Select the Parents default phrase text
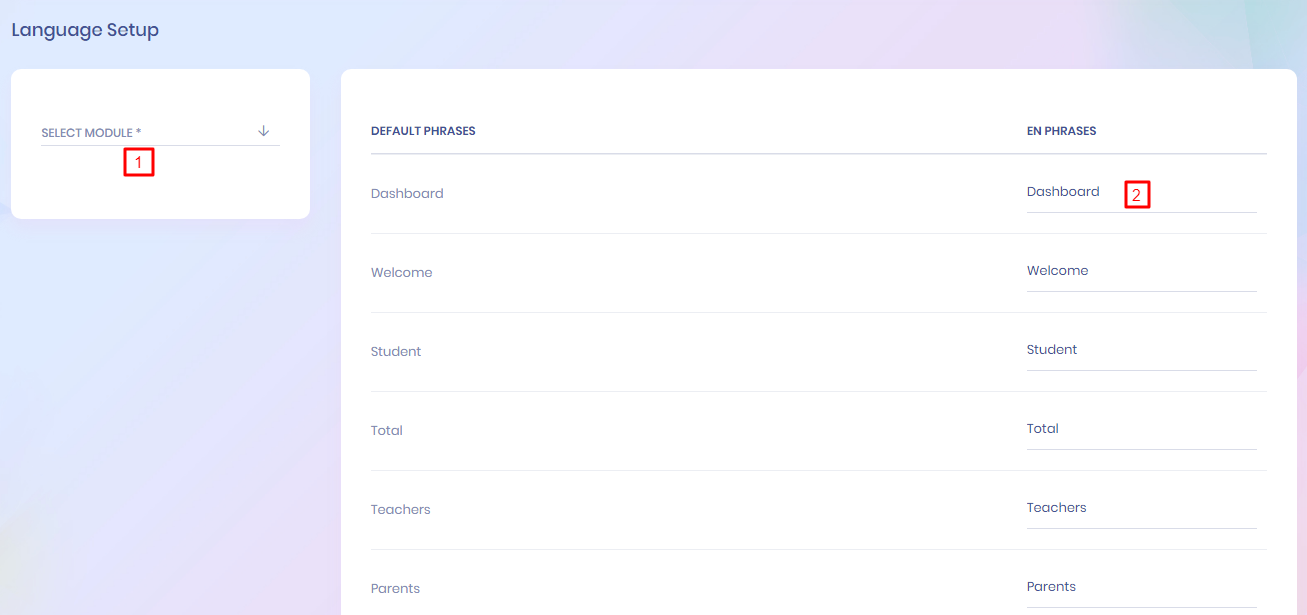This screenshot has width=1307, height=615. click(x=395, y=589)
